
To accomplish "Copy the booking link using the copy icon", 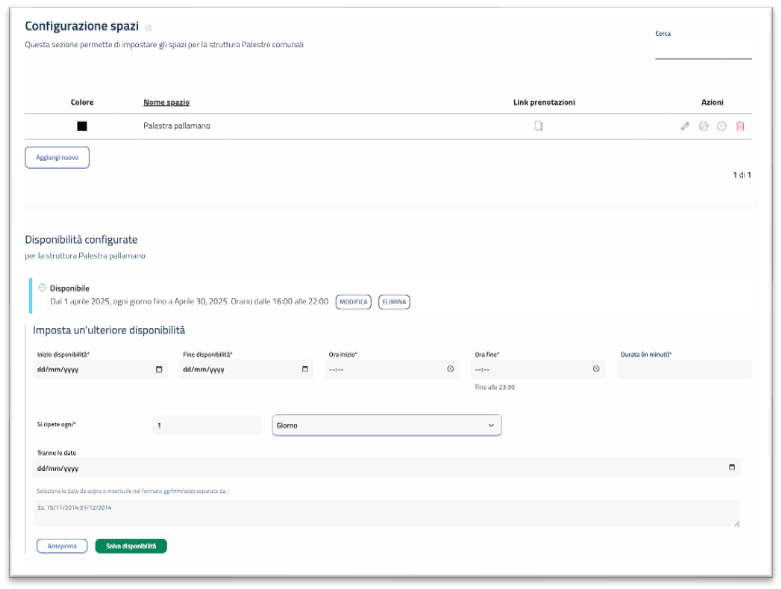I will (538, 126).
